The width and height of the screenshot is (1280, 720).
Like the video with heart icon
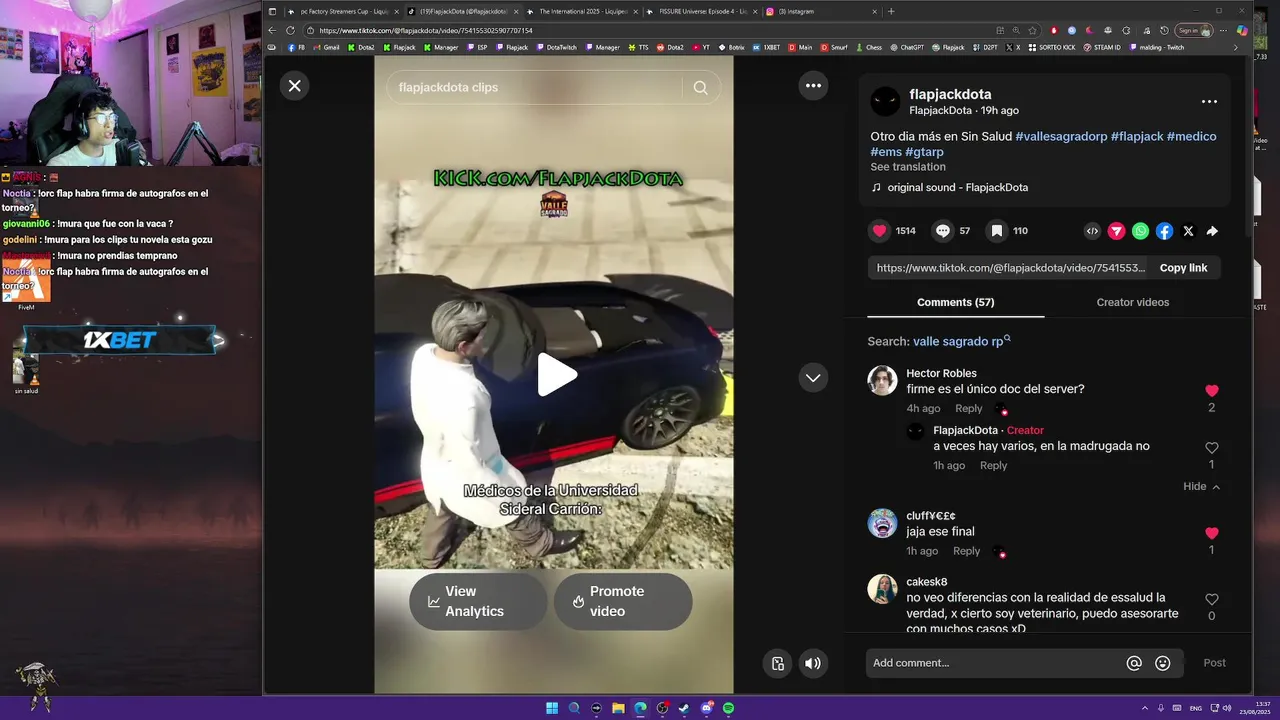pos(880,231)
